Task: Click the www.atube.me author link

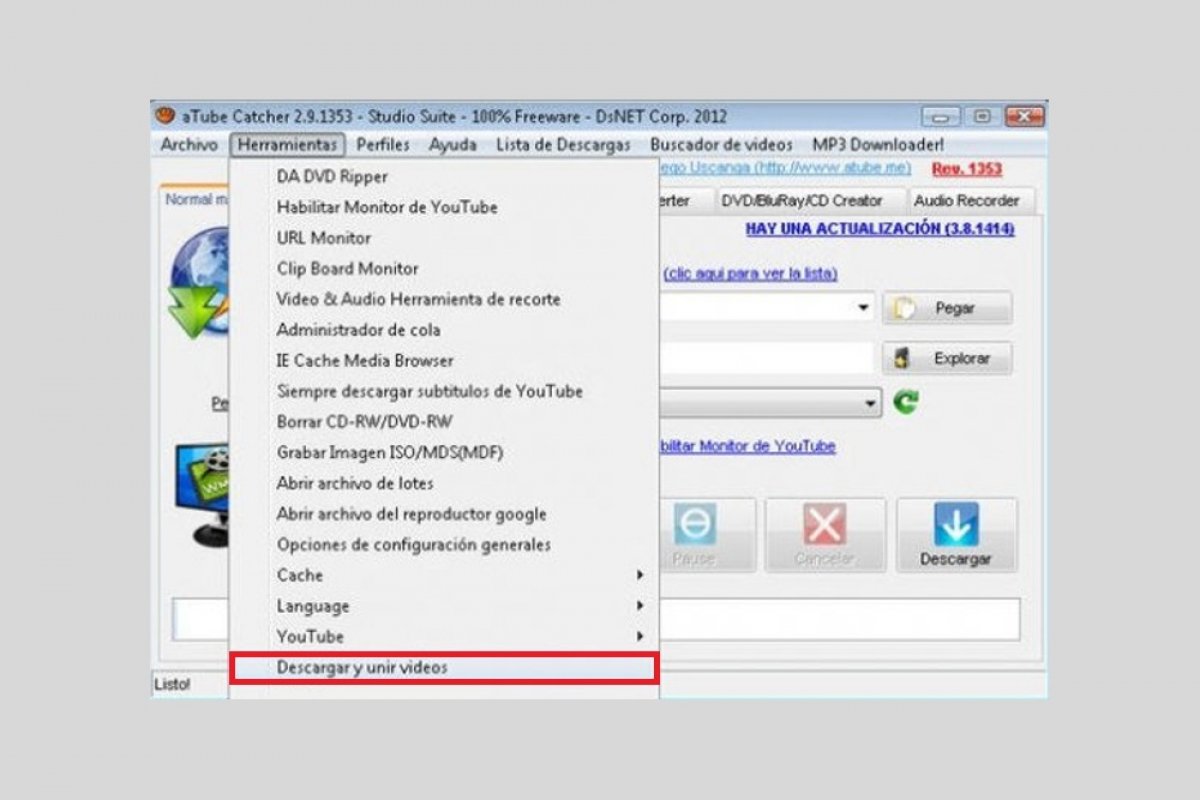Action: pyautogui.click(x=785, y=168)
